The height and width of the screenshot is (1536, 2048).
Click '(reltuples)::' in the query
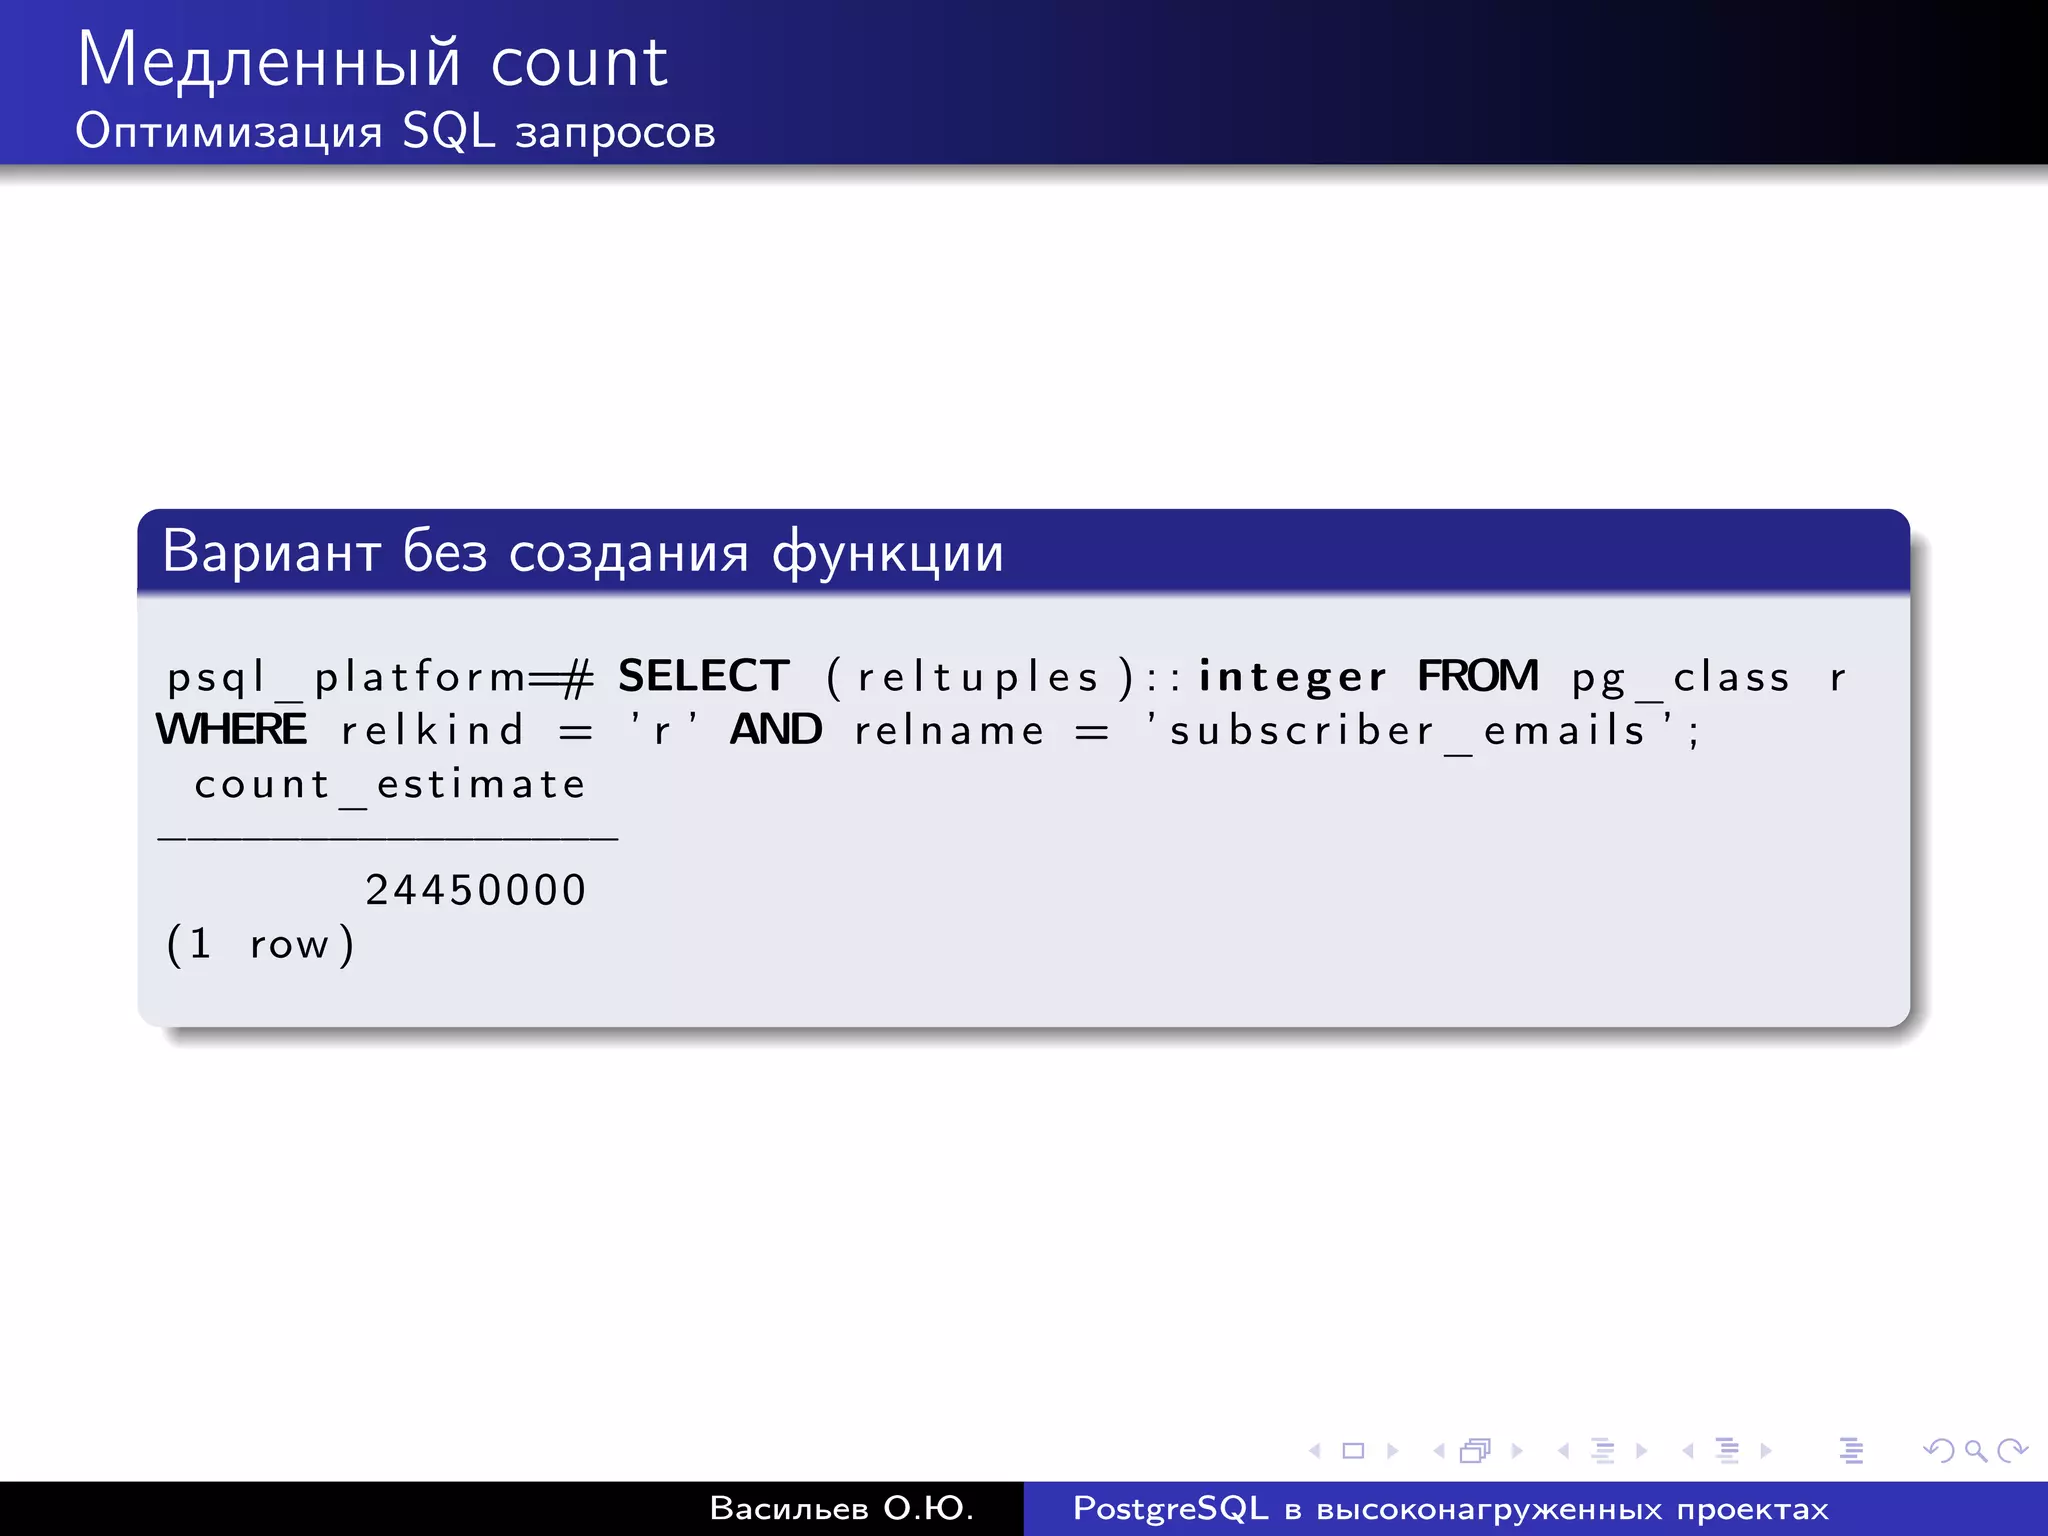point(1005,678)
